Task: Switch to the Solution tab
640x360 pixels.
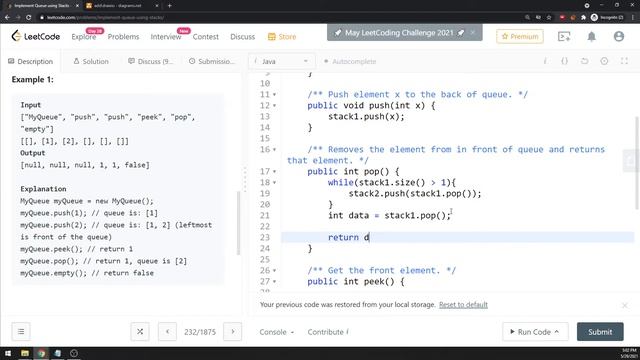Action: (91, 61)
